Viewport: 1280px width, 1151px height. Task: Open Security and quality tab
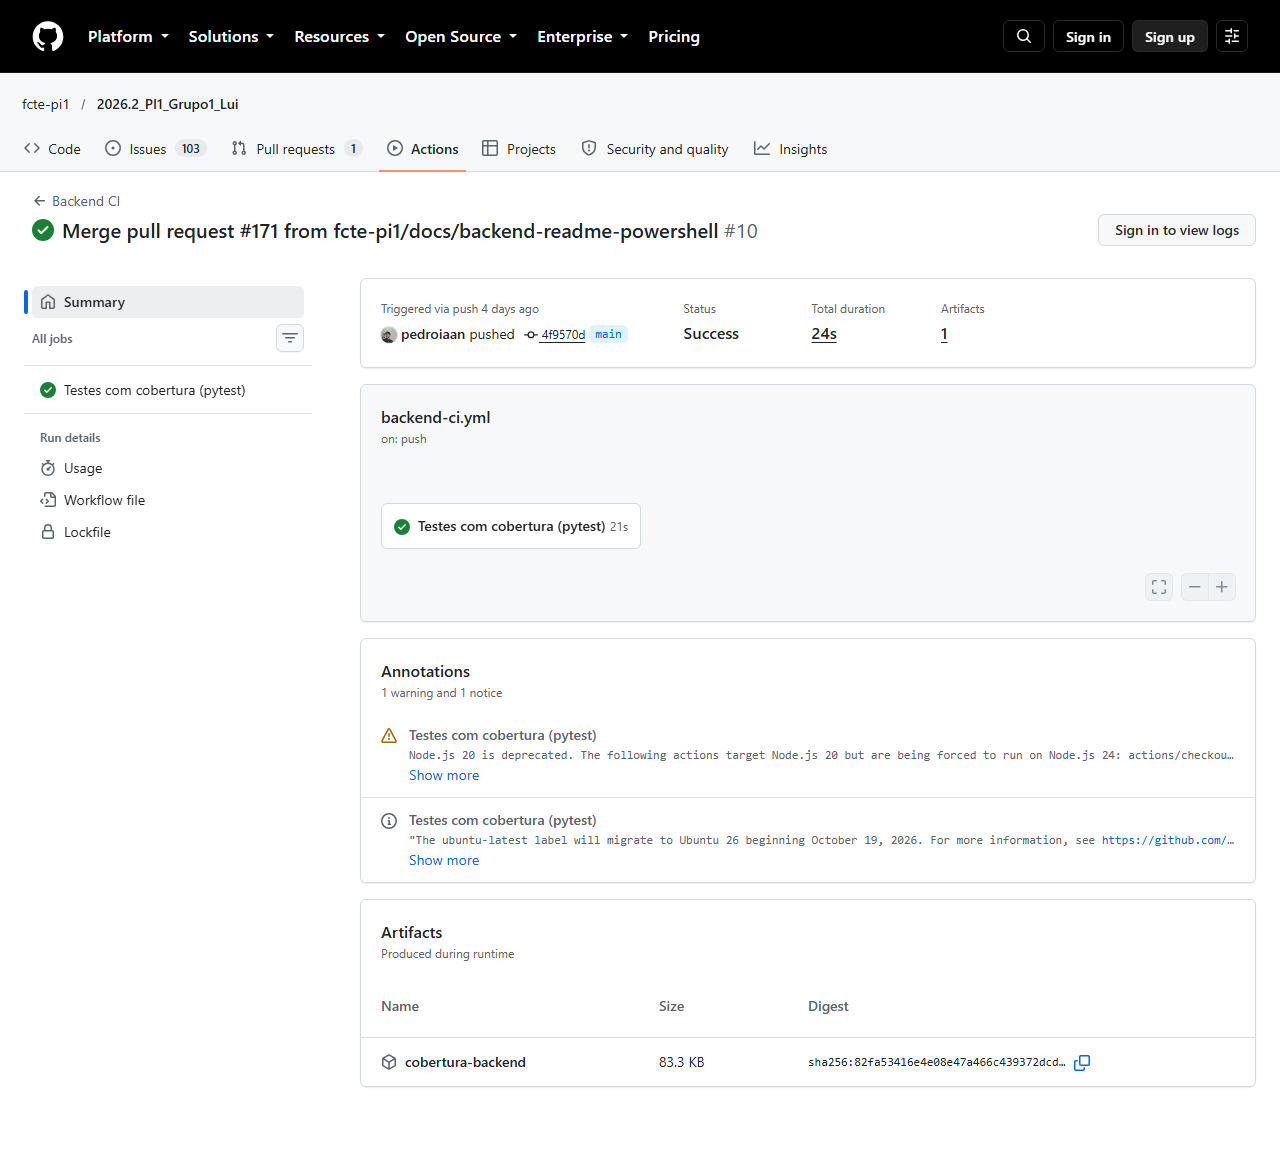click(655, 149)
